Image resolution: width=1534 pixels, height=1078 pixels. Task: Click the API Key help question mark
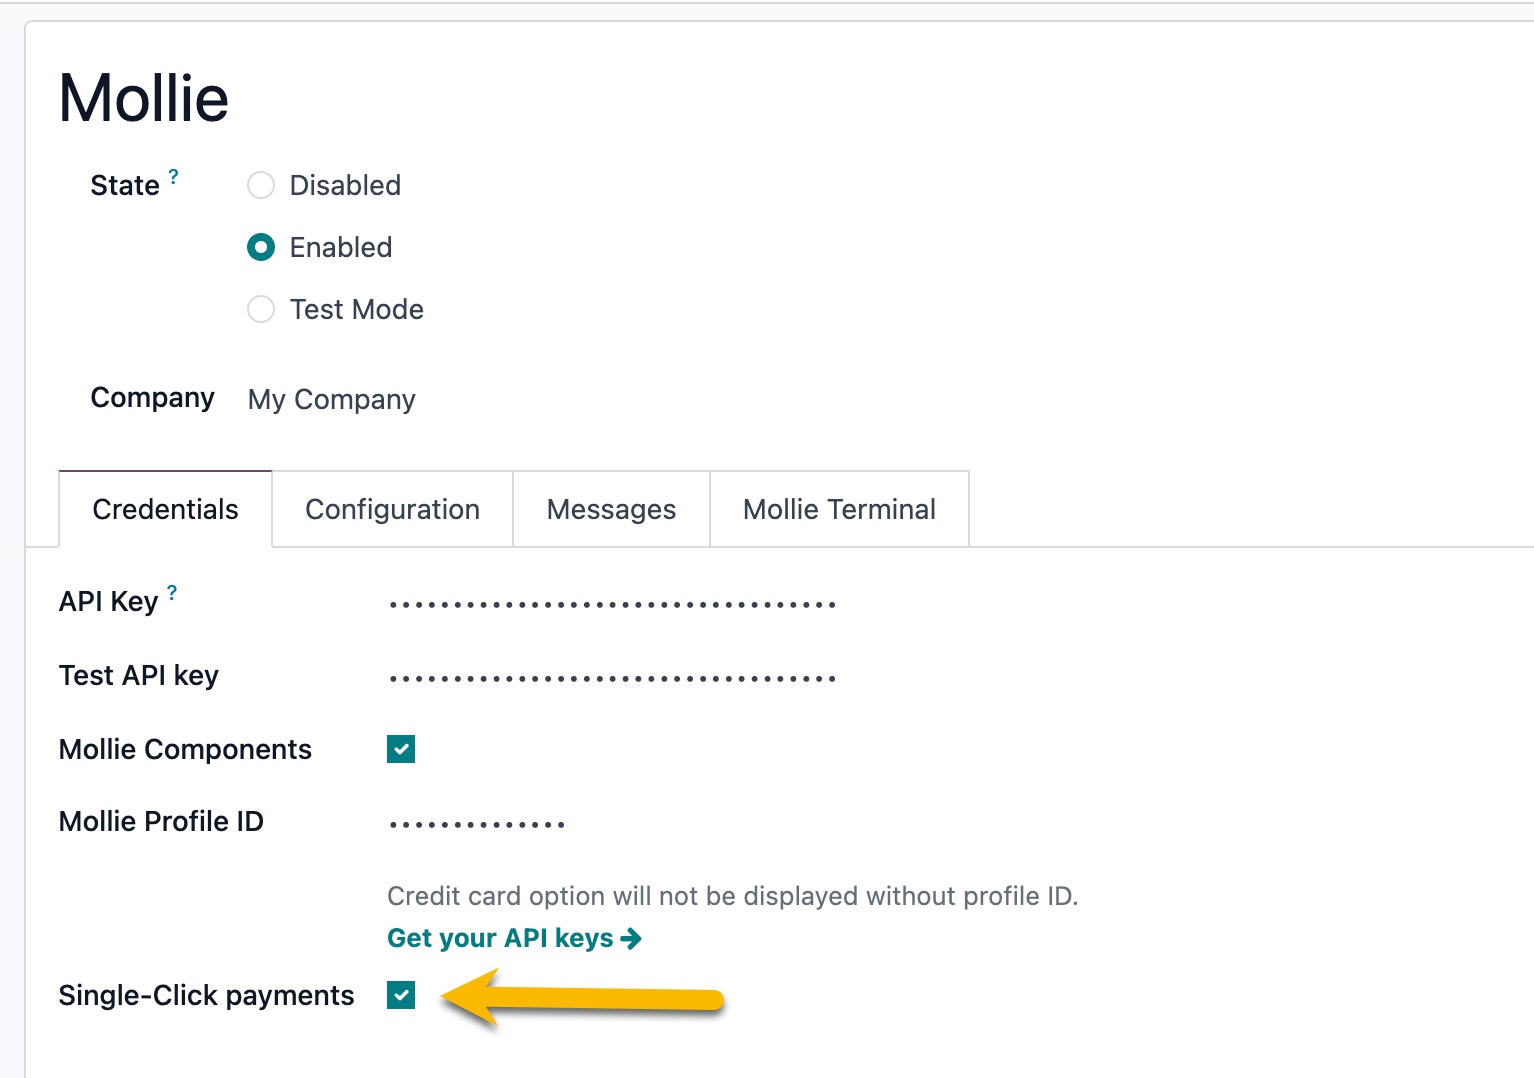click(x=172, y=593)
